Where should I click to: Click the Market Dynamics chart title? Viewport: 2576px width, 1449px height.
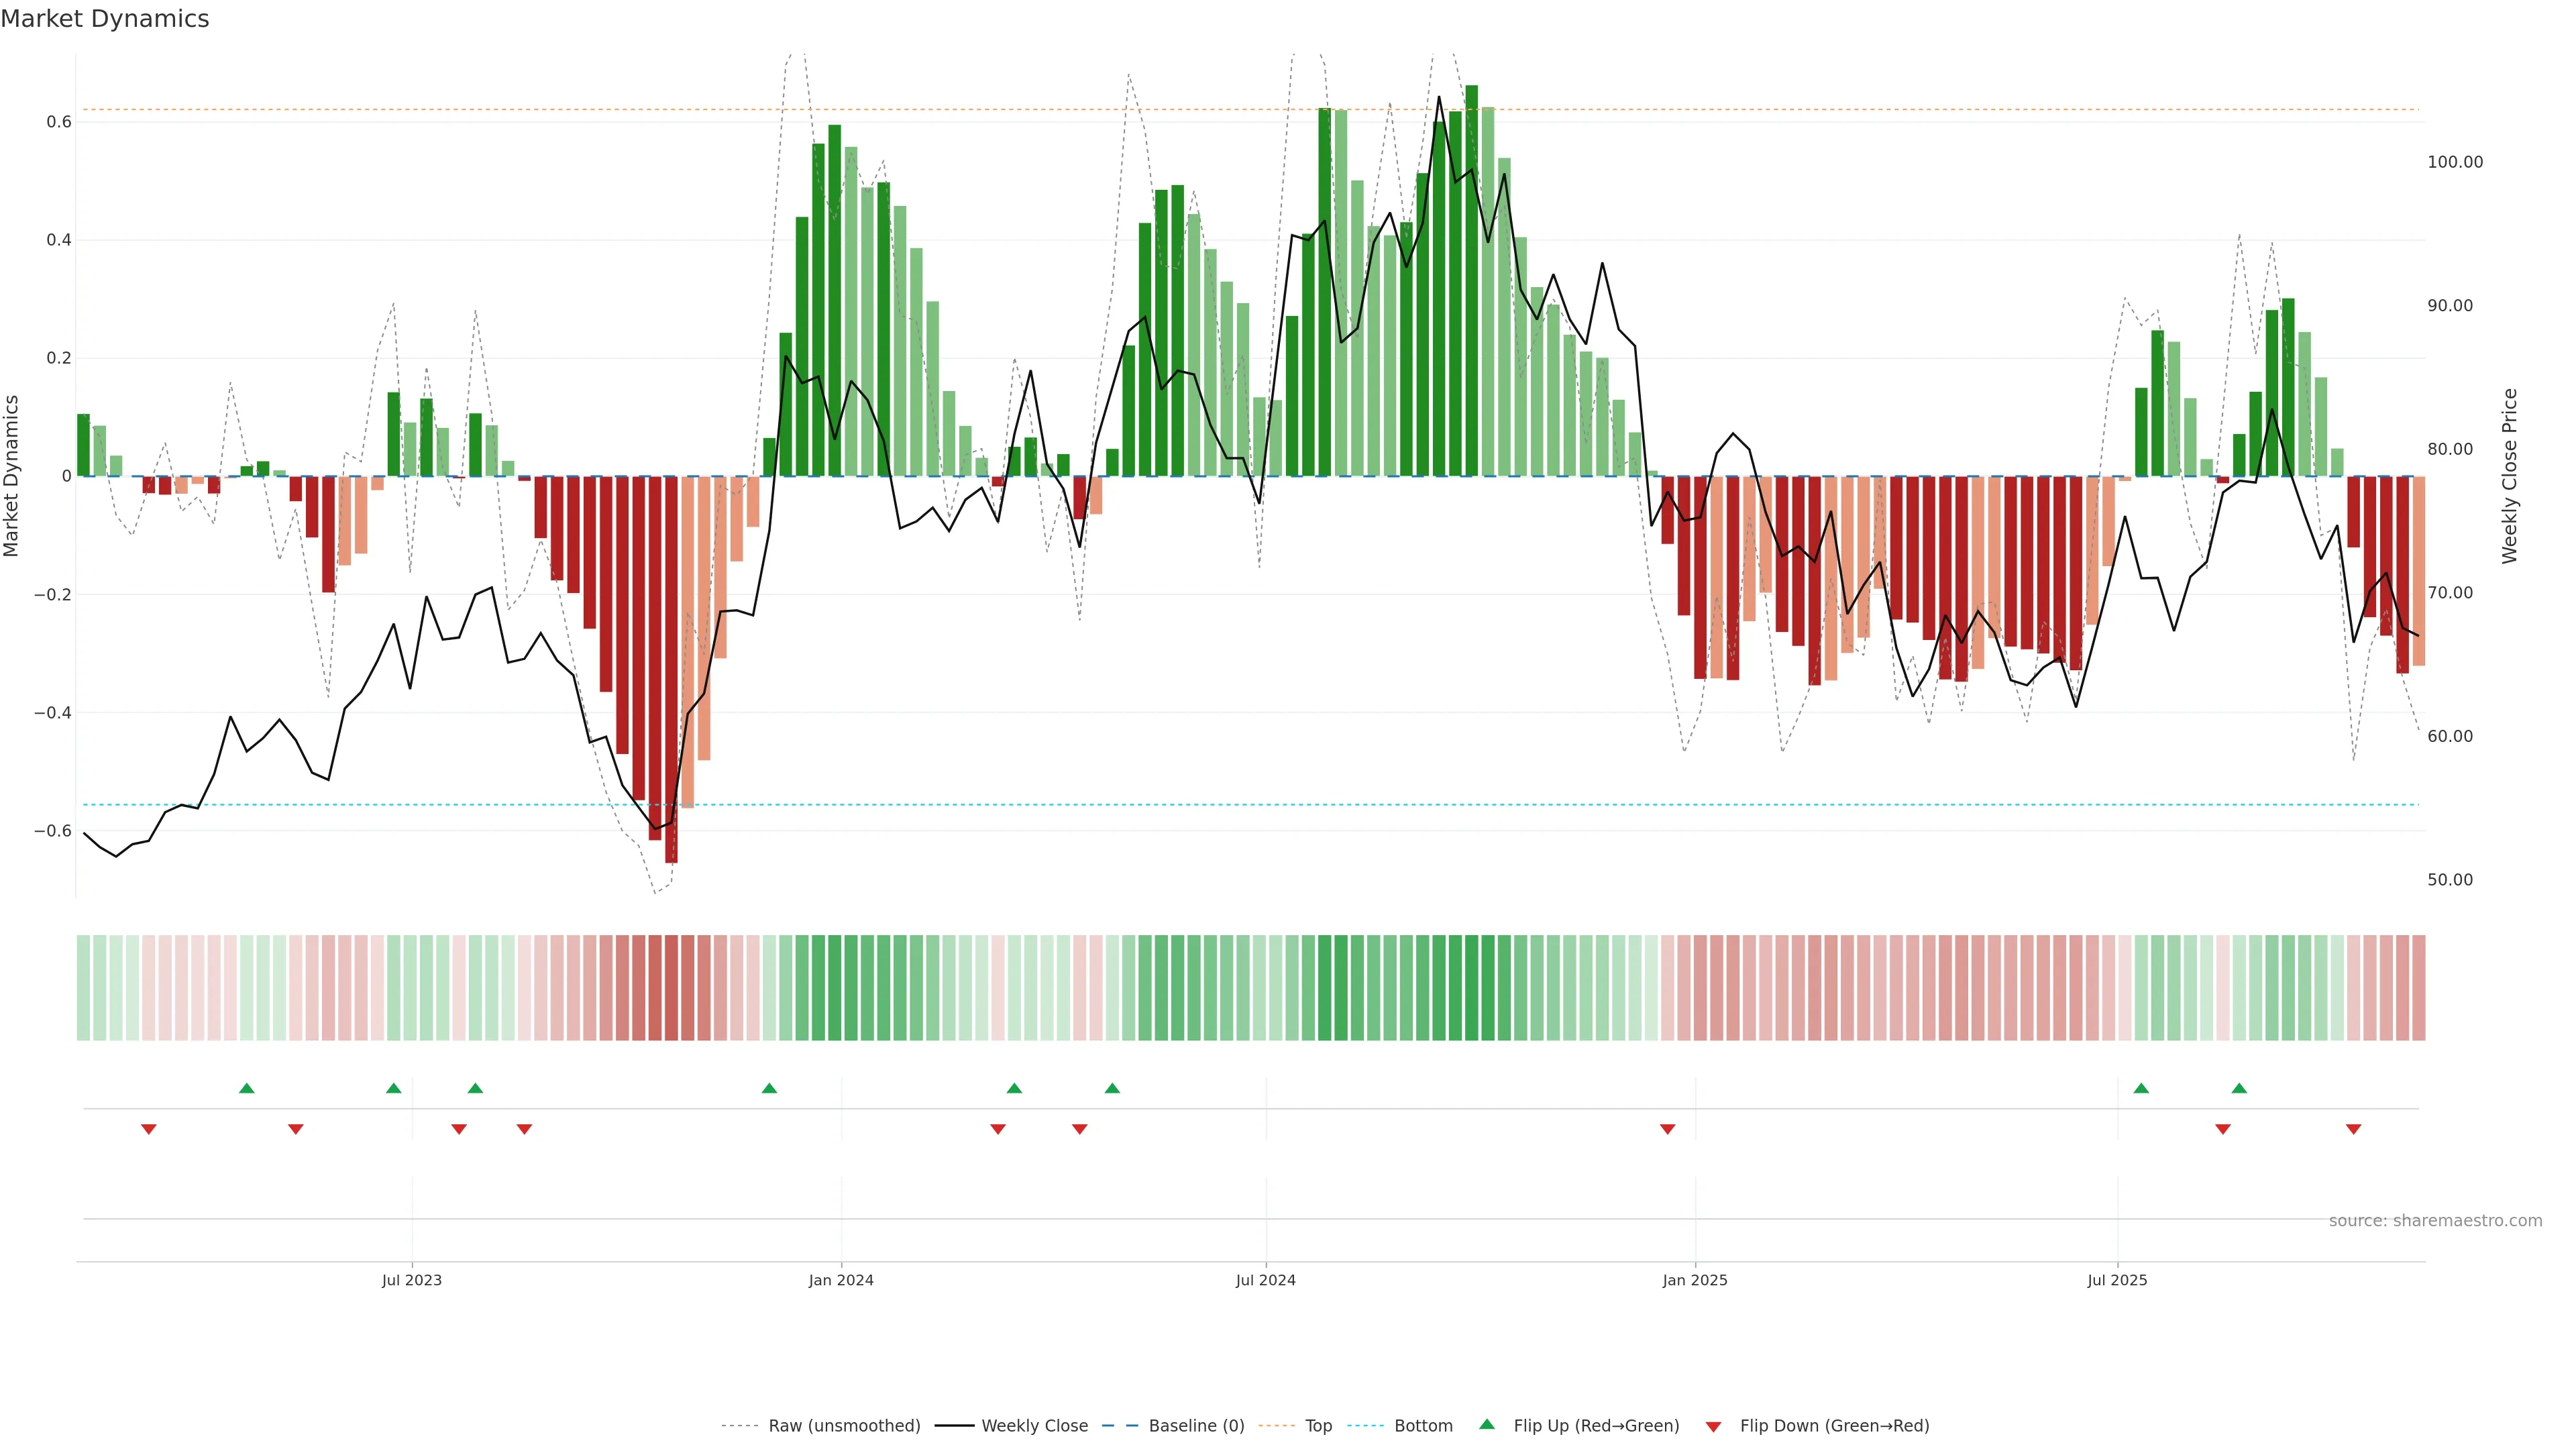[x=105, y=19]
